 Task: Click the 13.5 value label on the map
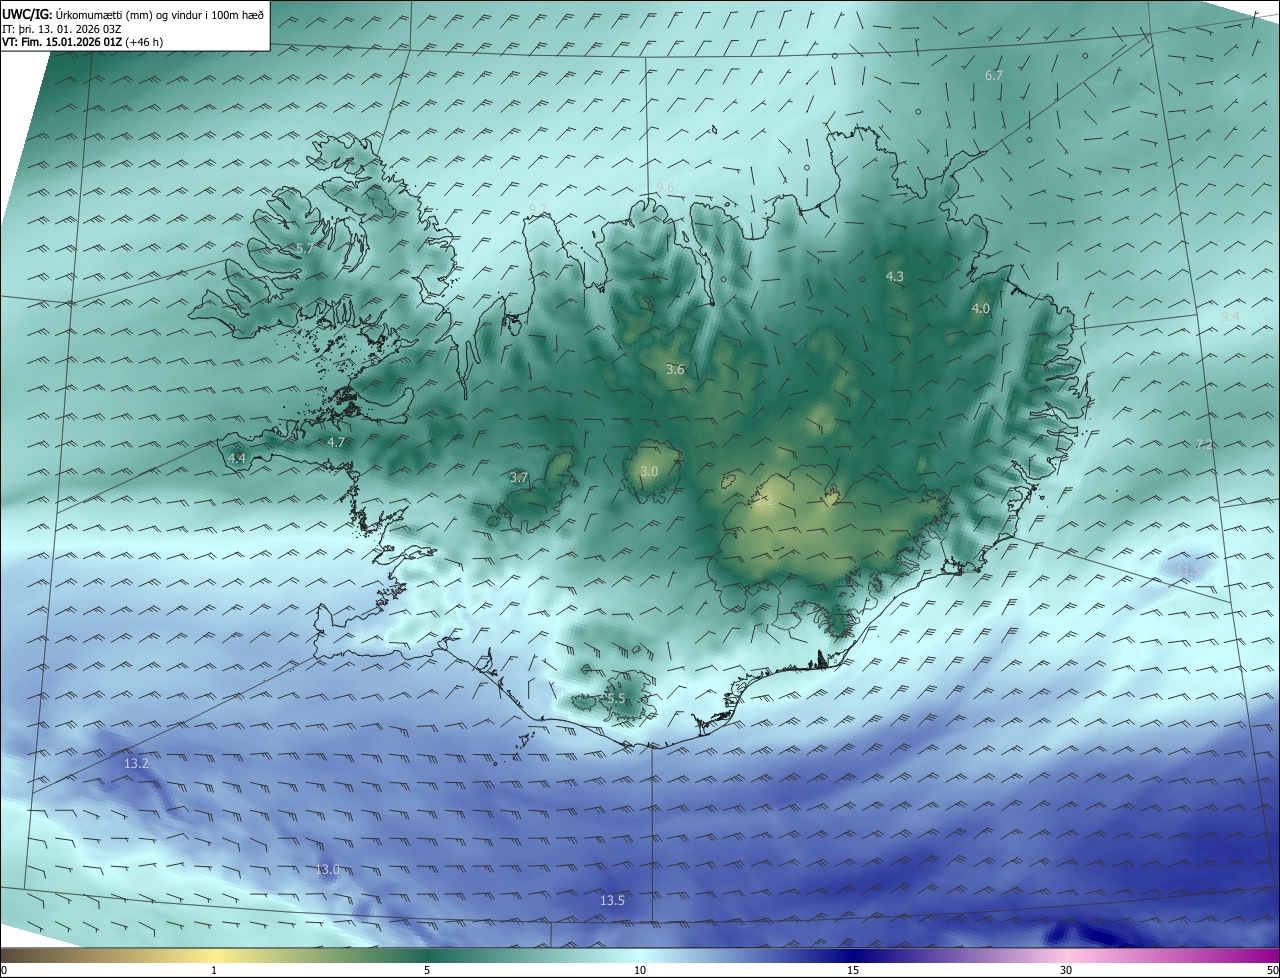[x=612, y=901]
